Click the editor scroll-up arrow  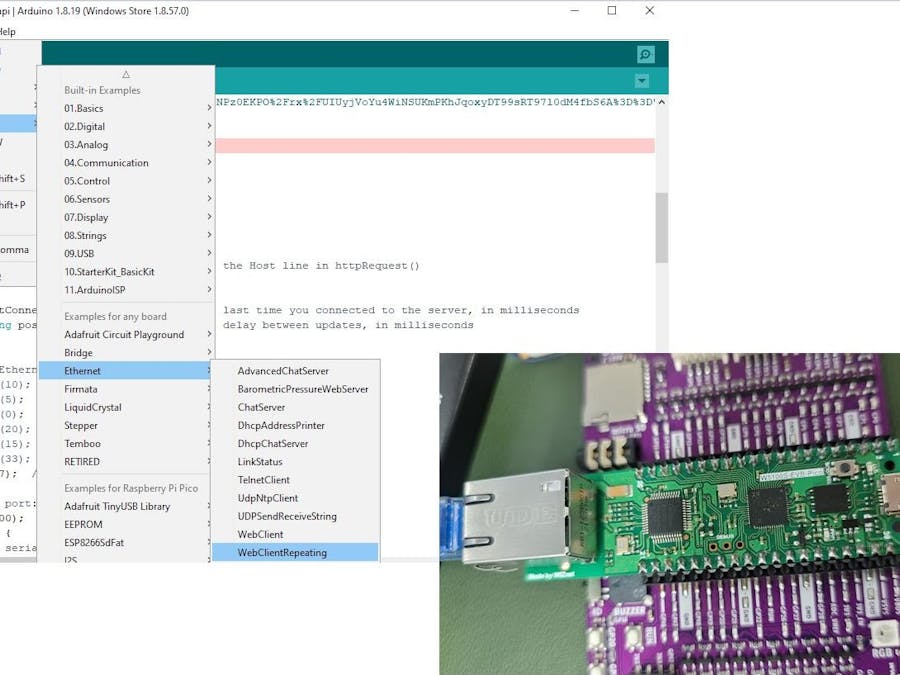pyautogui.click(x=661, y=102)
